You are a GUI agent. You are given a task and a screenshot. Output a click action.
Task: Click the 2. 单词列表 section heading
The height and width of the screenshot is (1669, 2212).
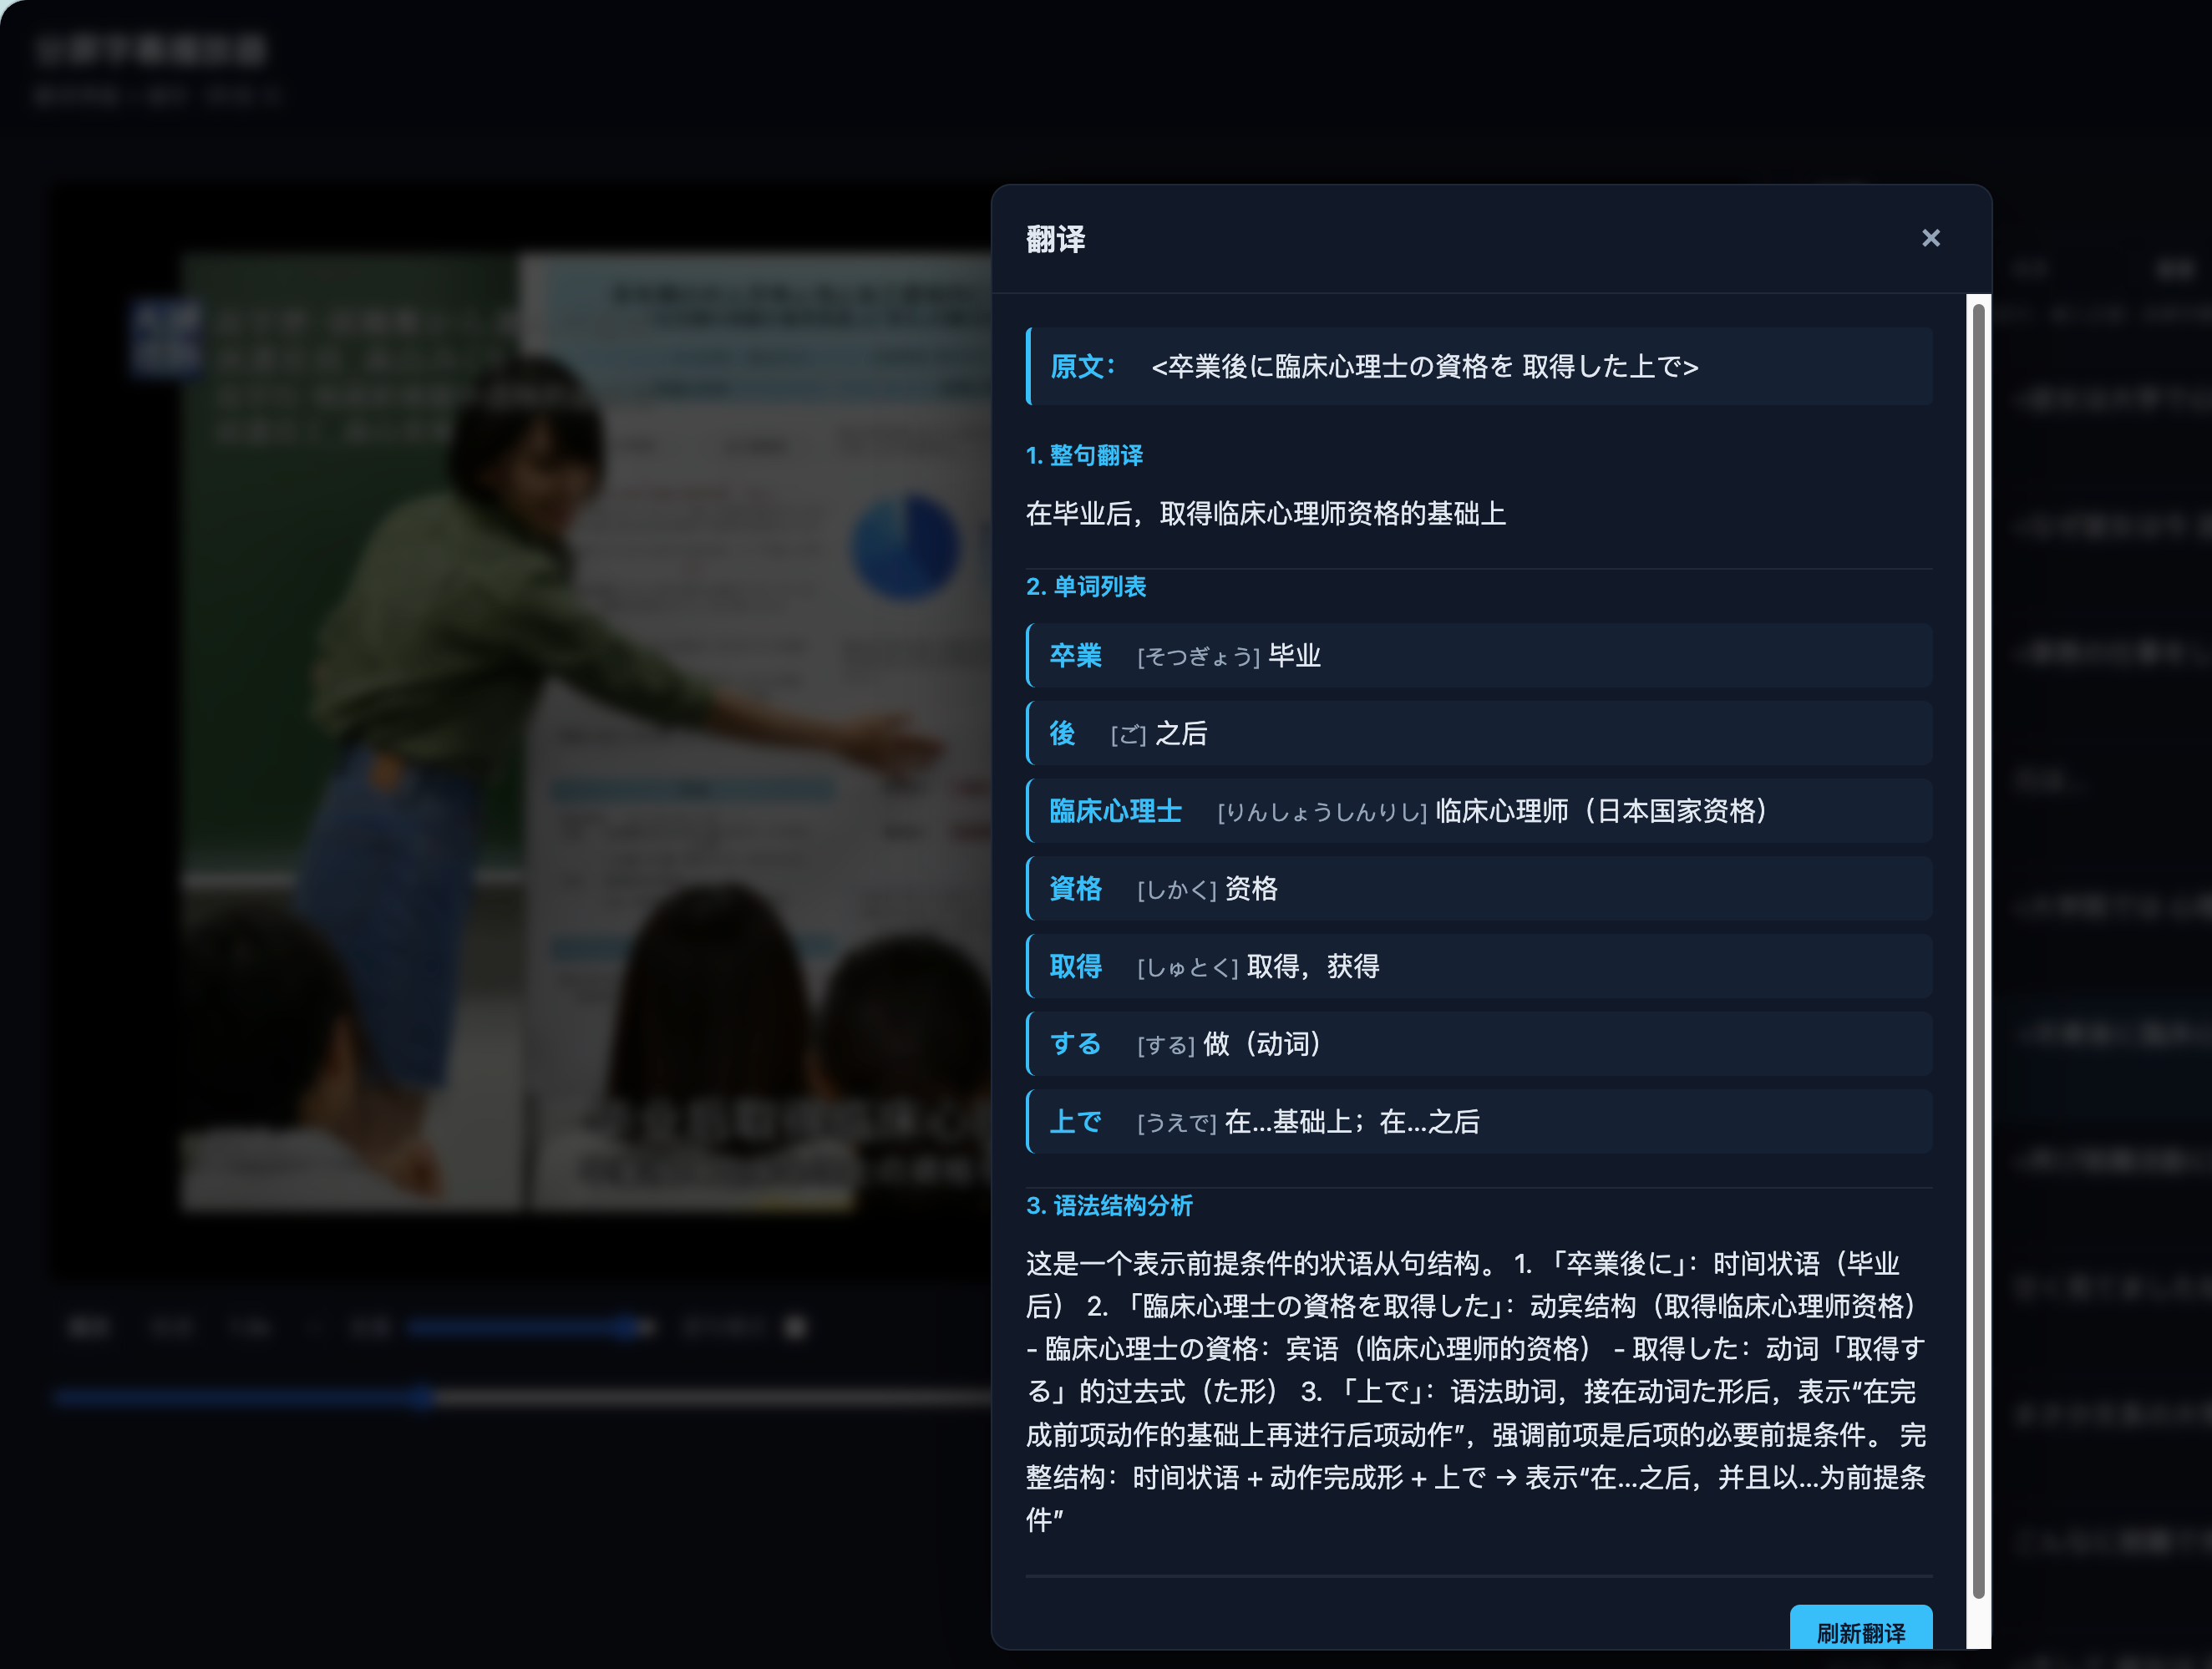click(x=1086, y=587)
